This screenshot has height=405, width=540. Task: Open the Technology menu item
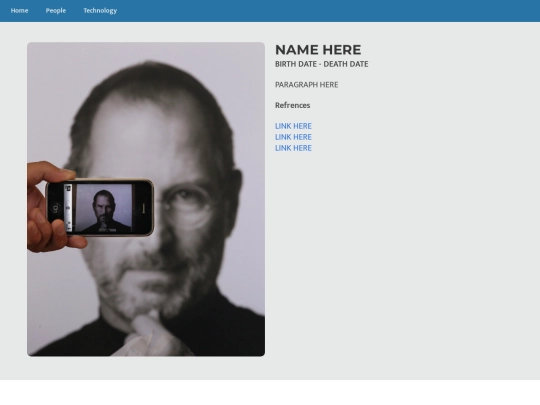tap(100, 11)
